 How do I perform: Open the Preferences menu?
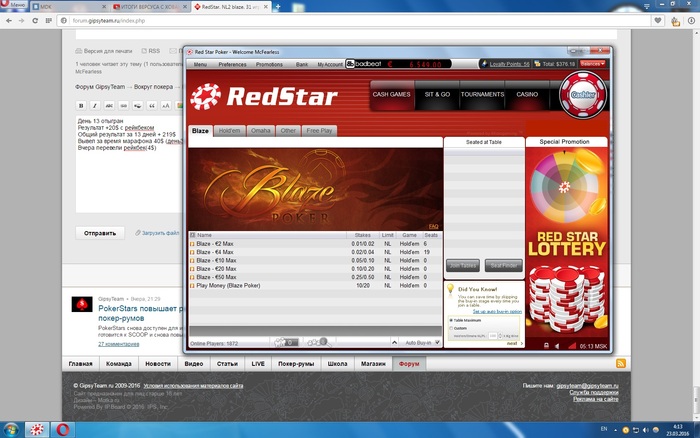click(x=232, y=64)
